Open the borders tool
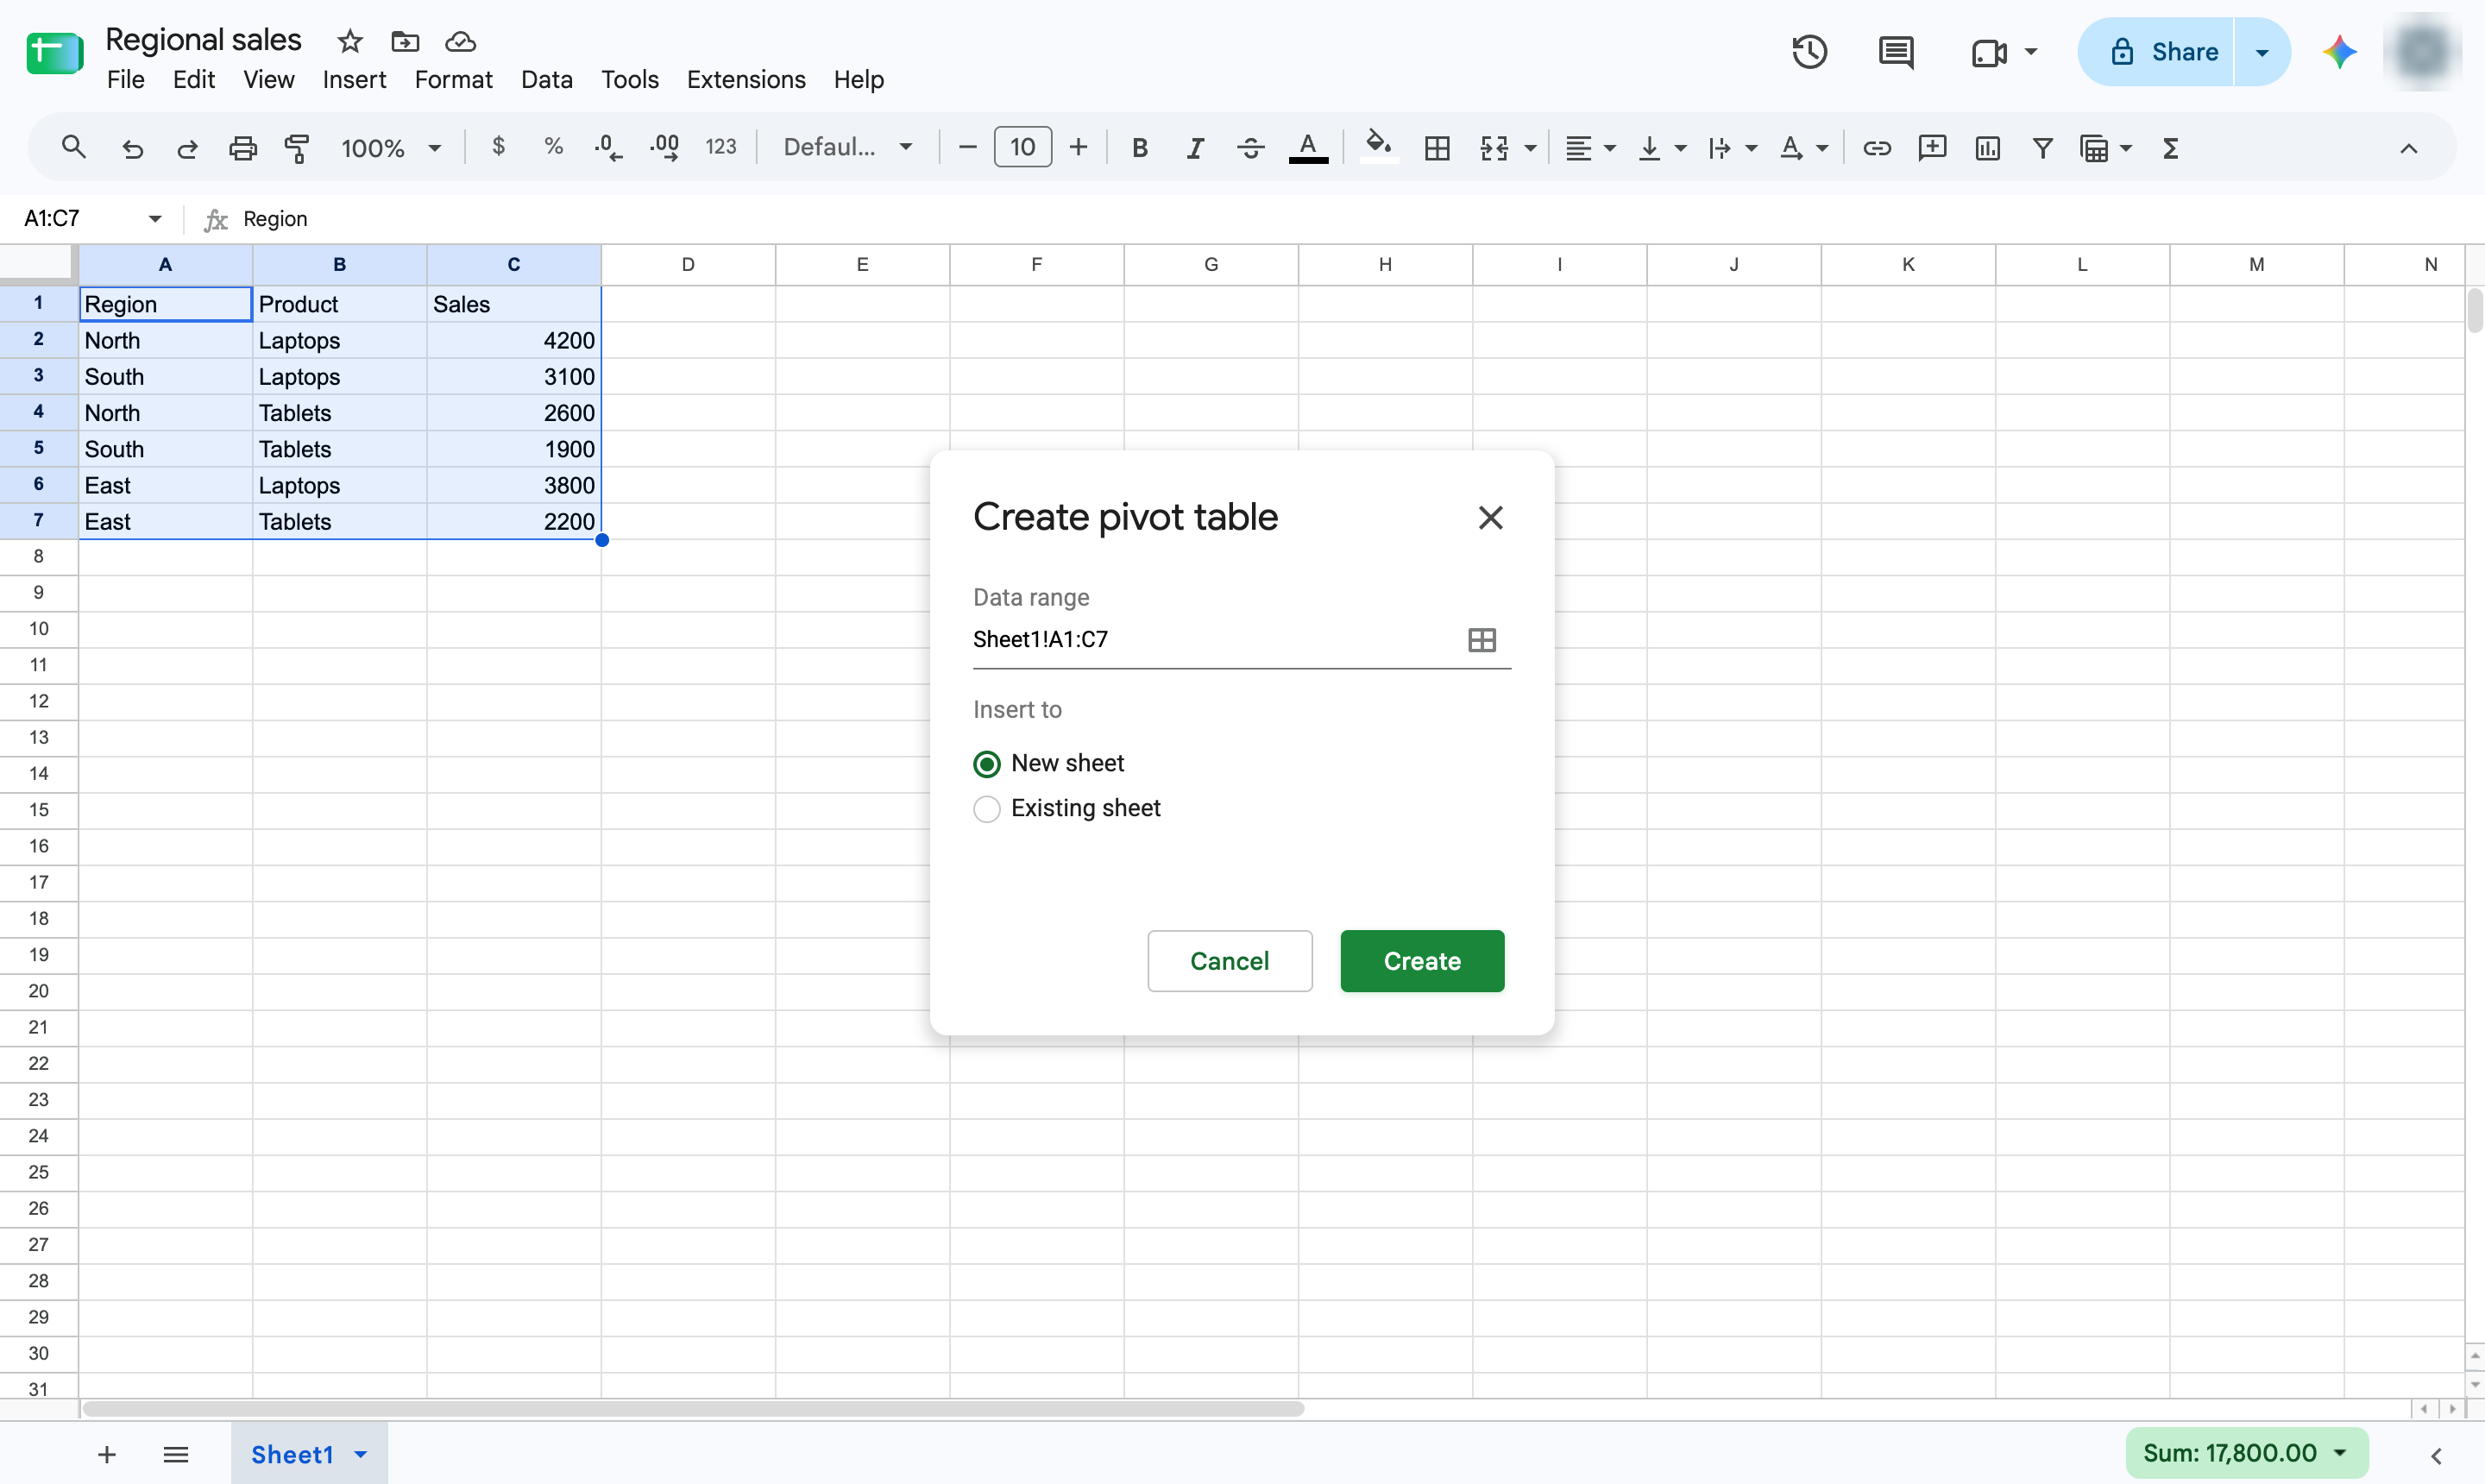 coord(1437,148)
